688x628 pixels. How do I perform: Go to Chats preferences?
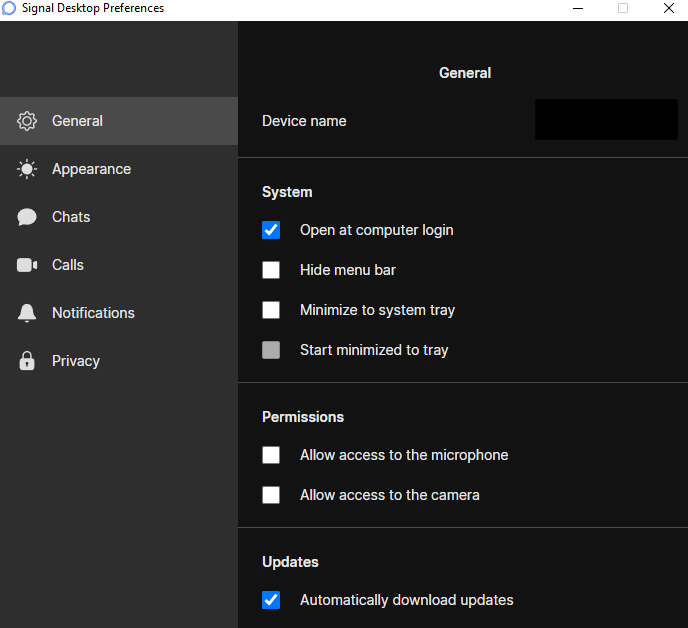119,217
